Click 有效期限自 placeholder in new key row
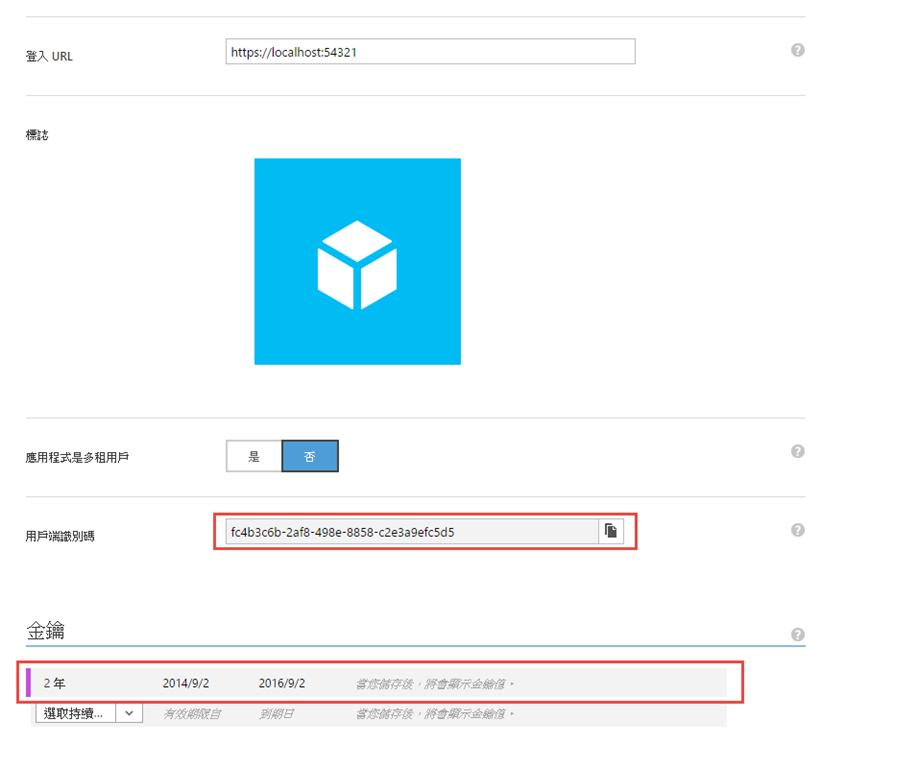The height and width of the screenshot is (768, 918). point(191,714)
